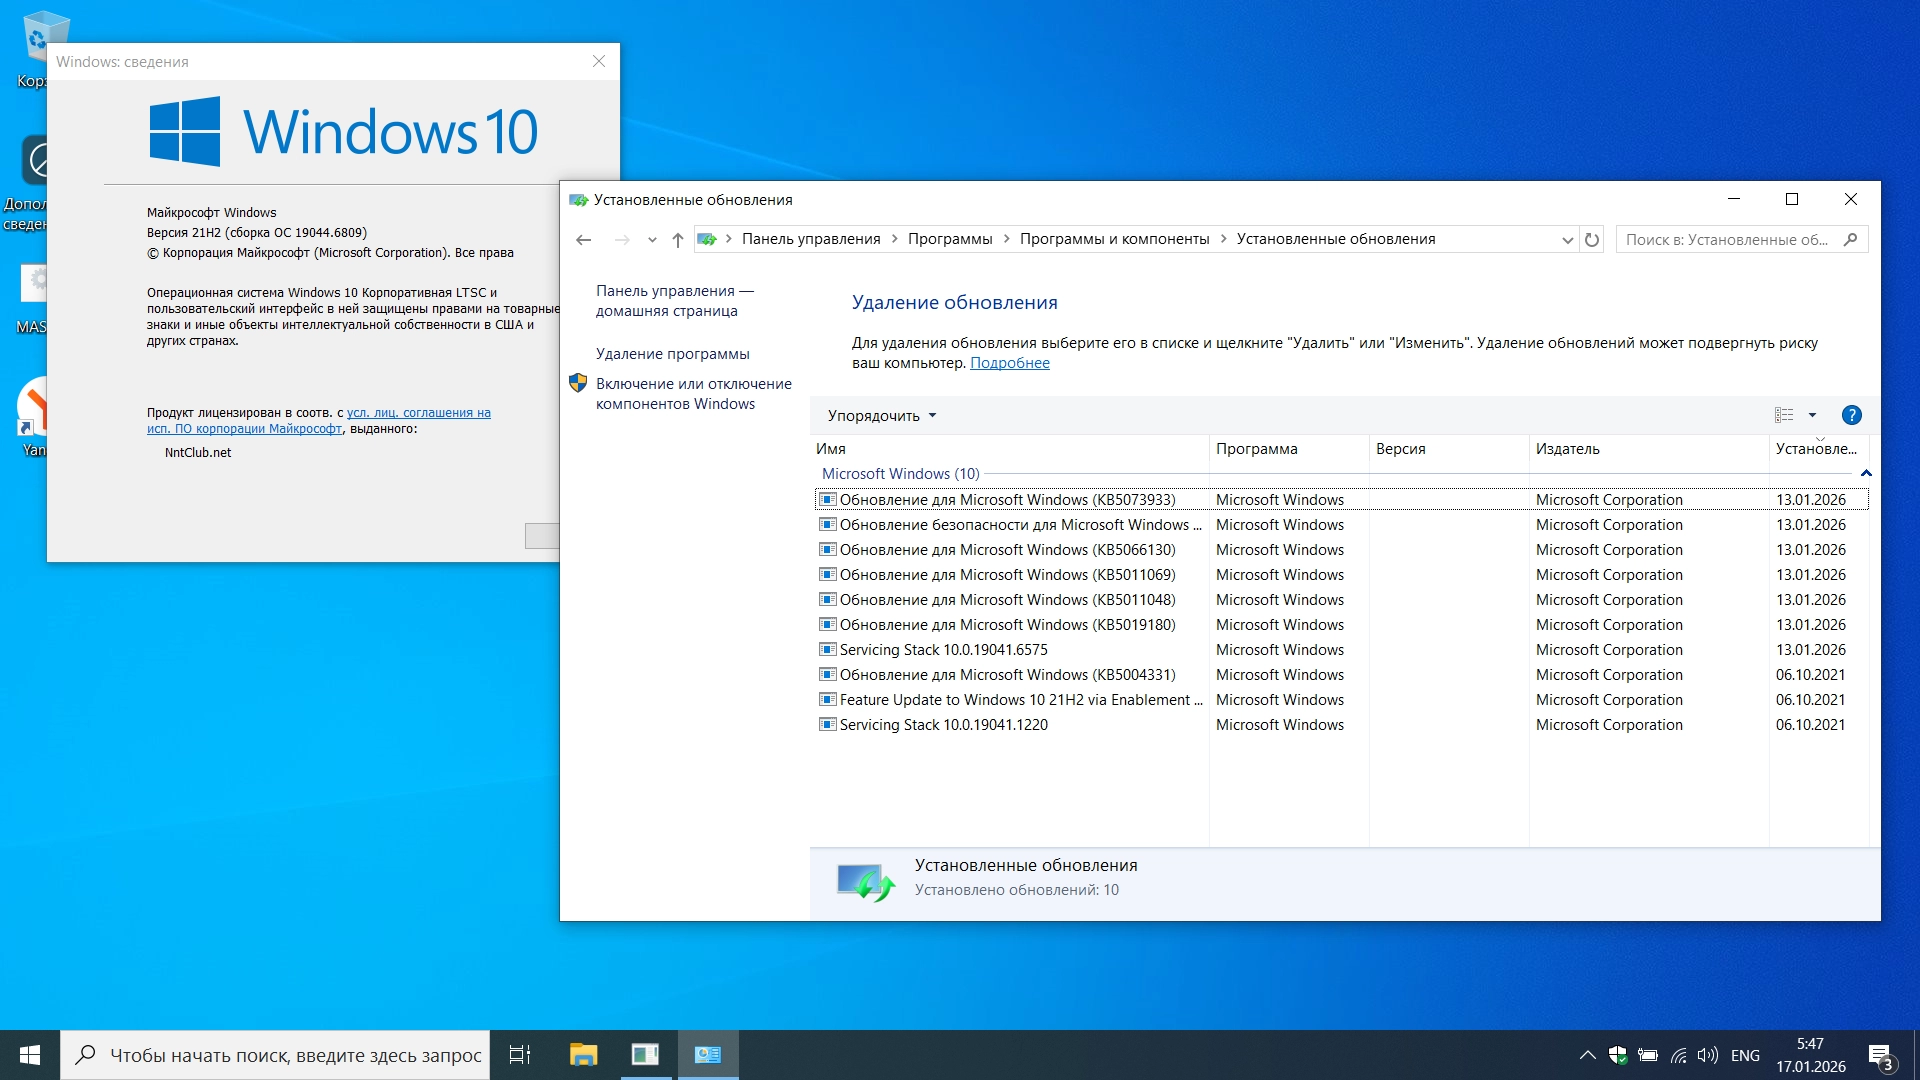Collapse the Microsoft Windows (10) group
The image size is (1920, 1080).
pos(1866,474)
